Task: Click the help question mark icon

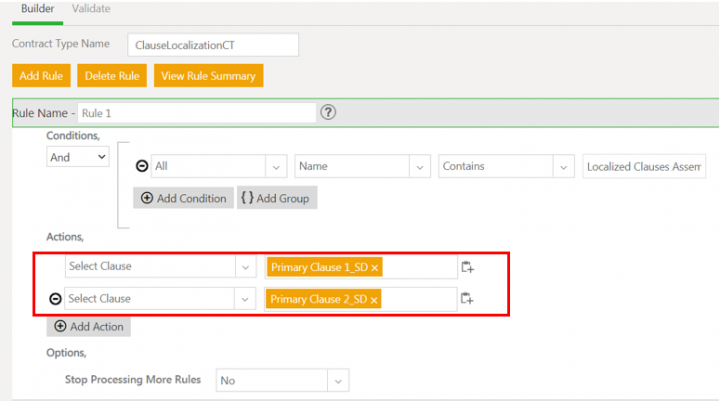Action: pyautogui.click(x=328, y=113)
